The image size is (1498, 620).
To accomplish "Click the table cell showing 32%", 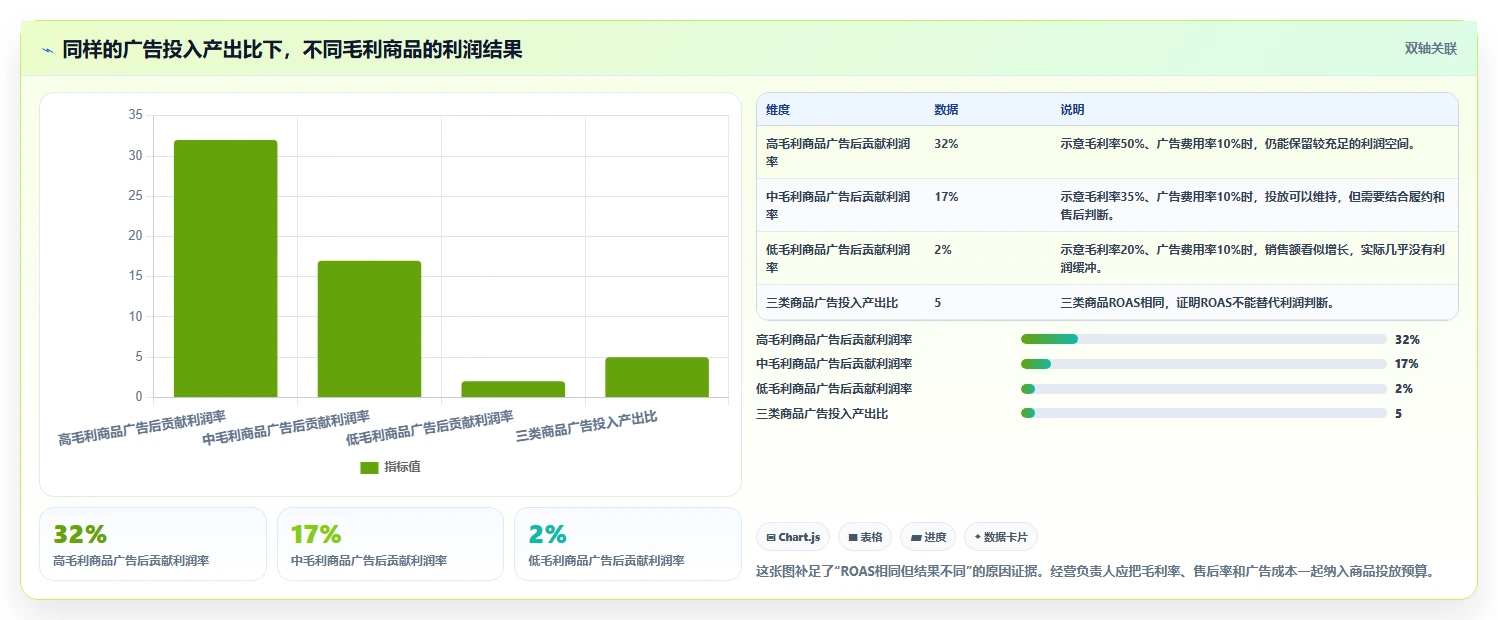I will [x=946, y=144].
